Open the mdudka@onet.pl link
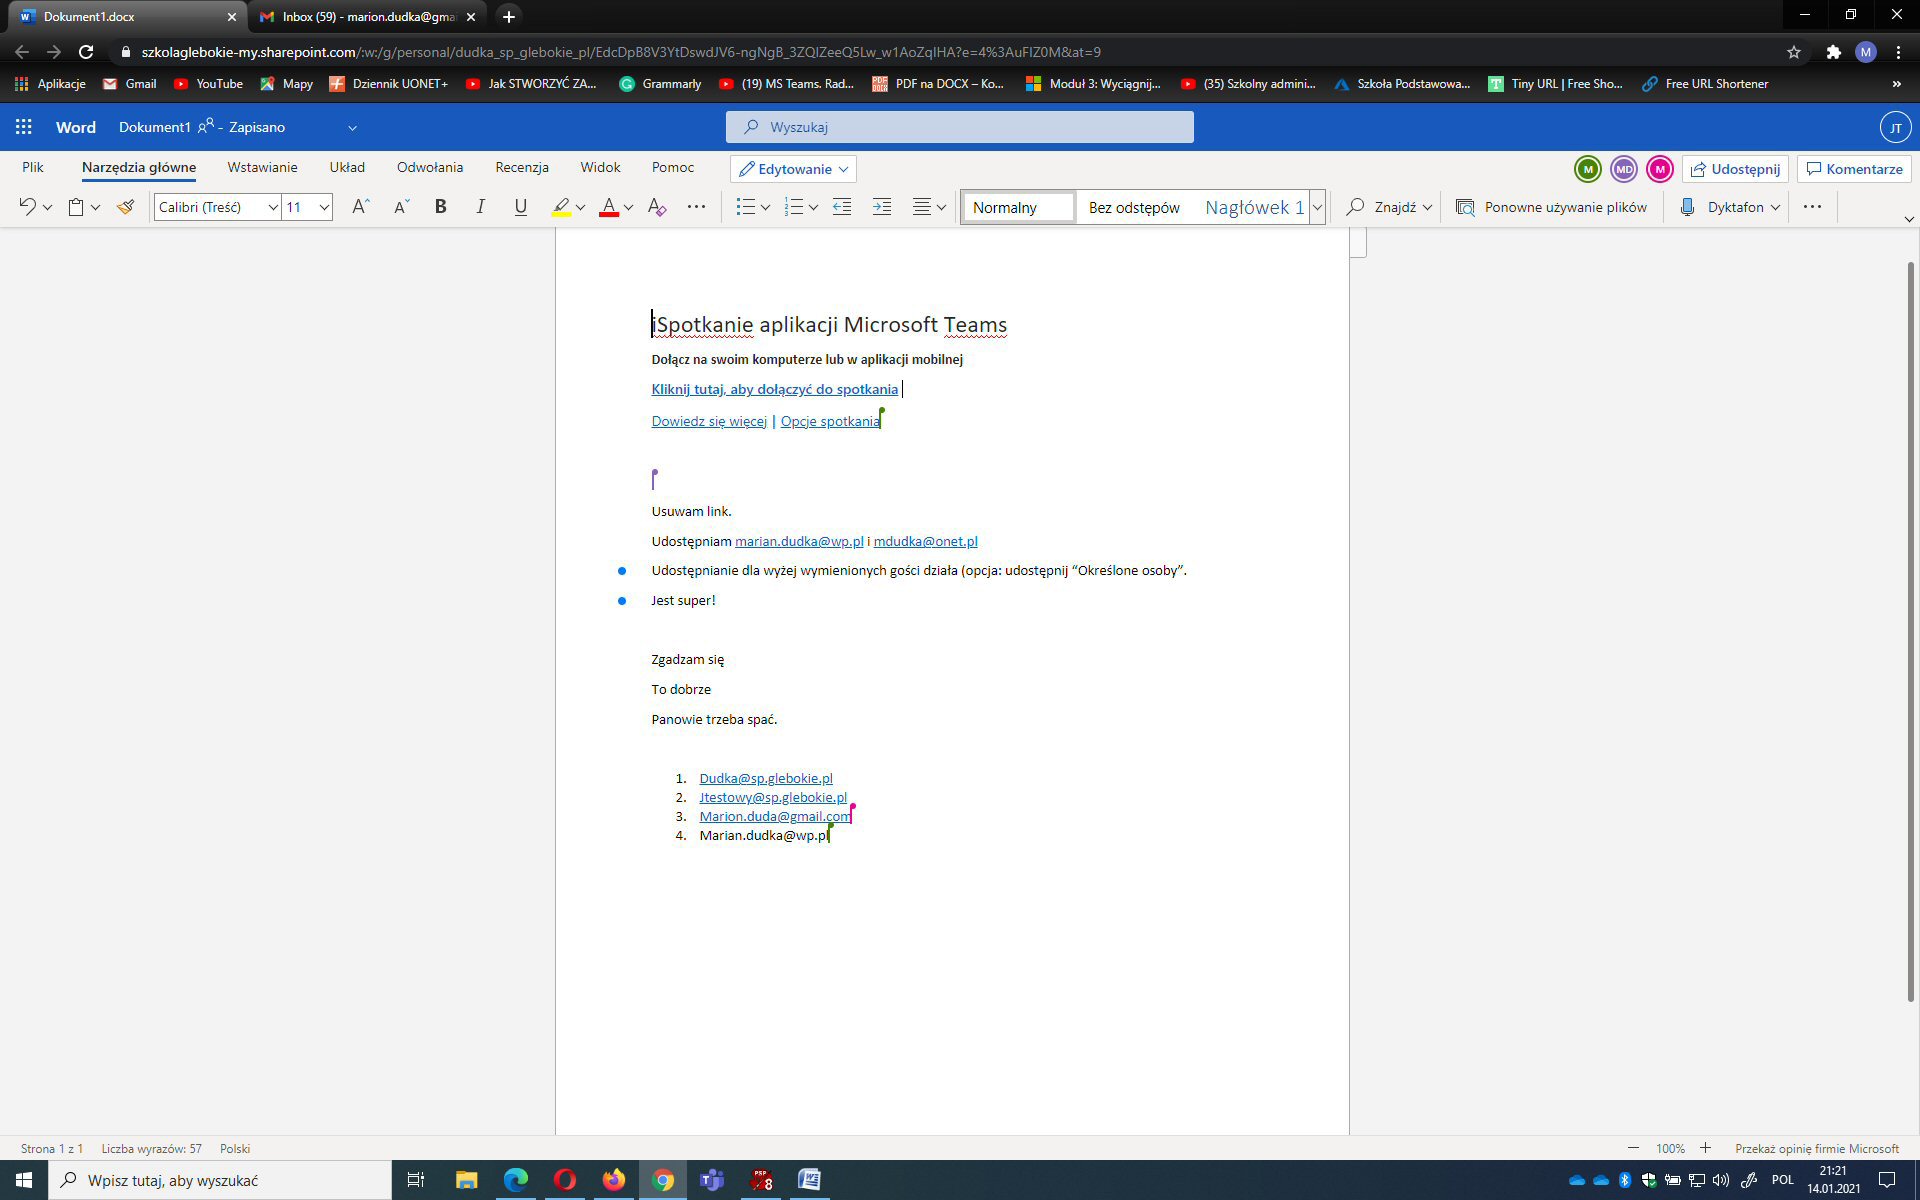1920x1200 pixels. (x=925, y=541)
